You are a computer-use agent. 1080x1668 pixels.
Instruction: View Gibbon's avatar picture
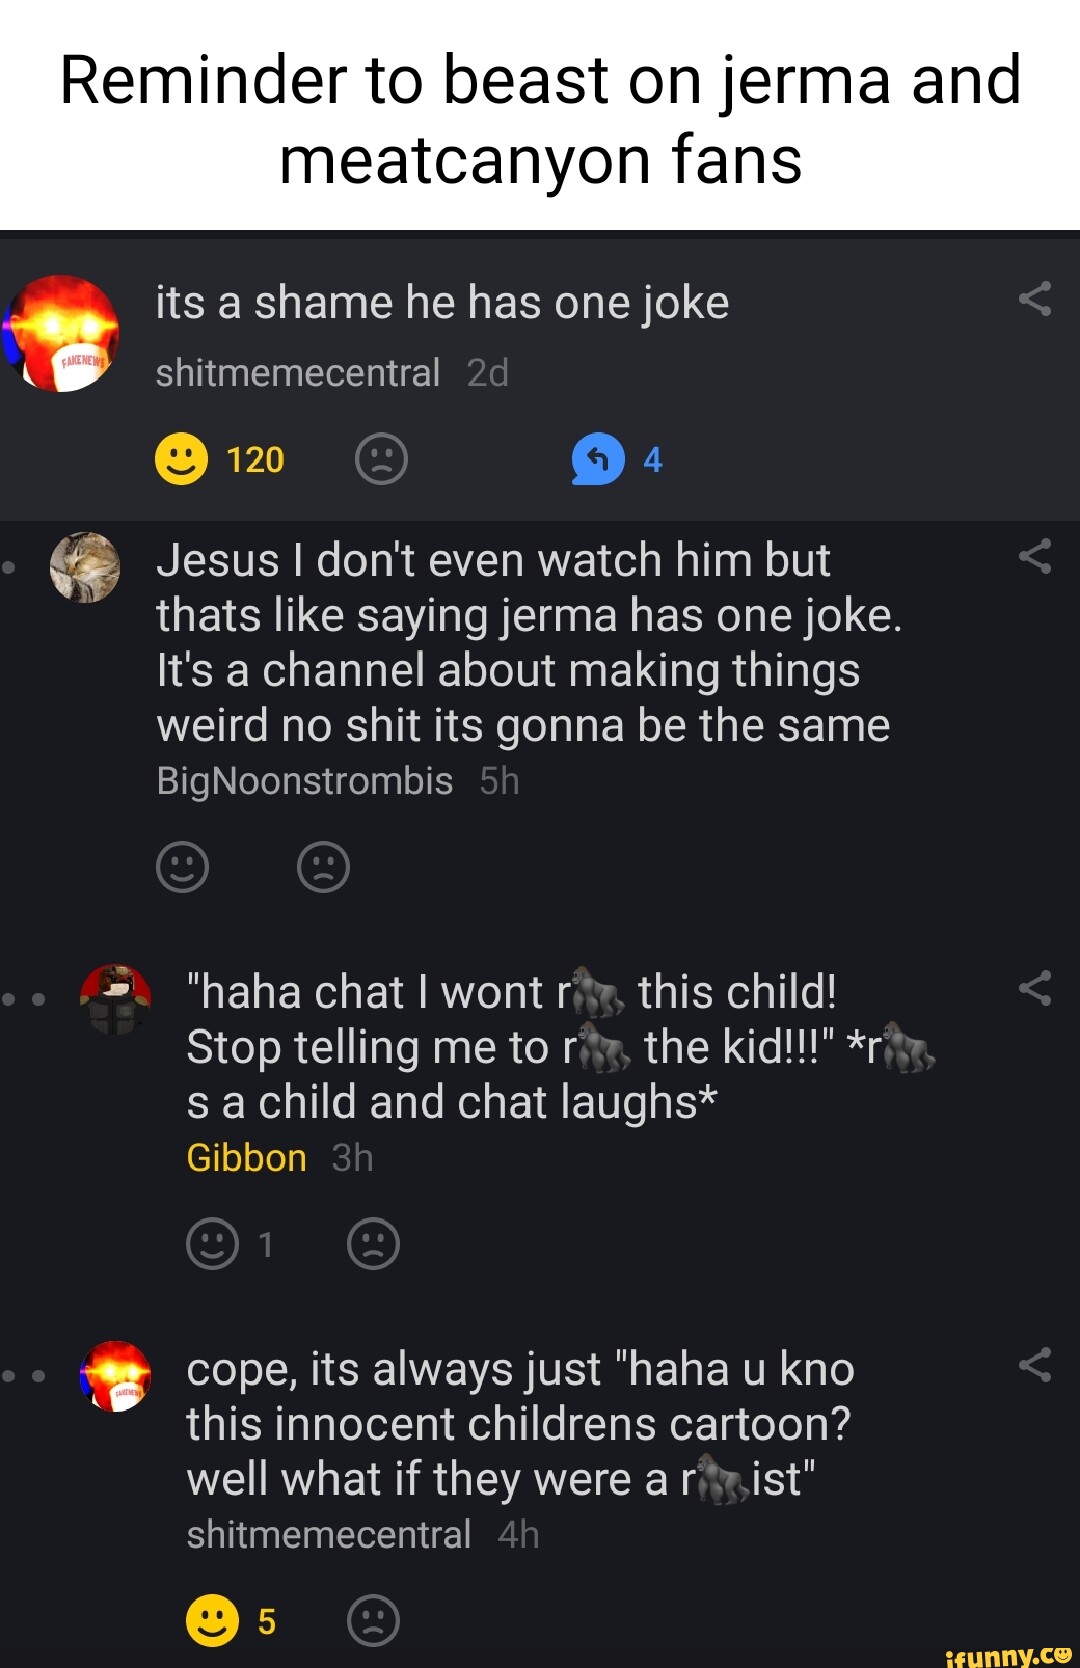[x=116, y=998]
